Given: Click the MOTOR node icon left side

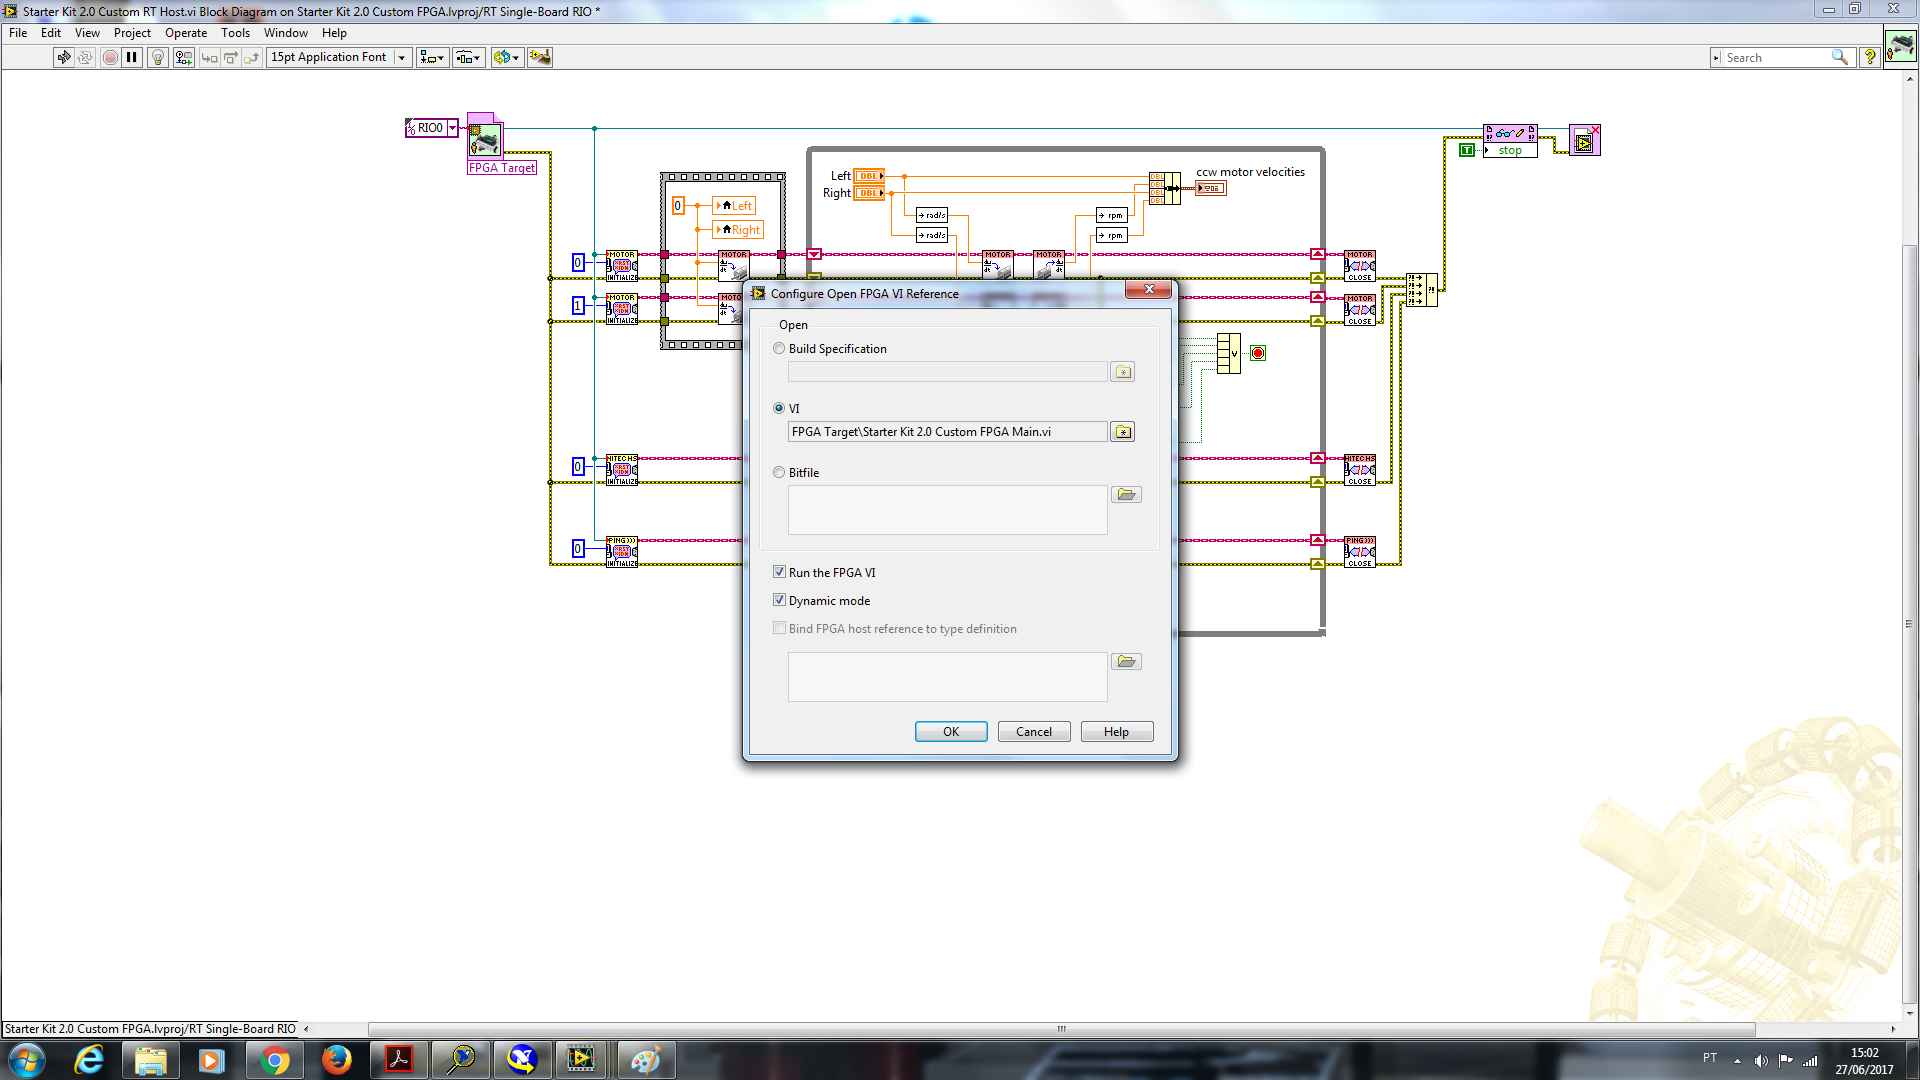Looking at the screenshot, I should tap(620, 261).
